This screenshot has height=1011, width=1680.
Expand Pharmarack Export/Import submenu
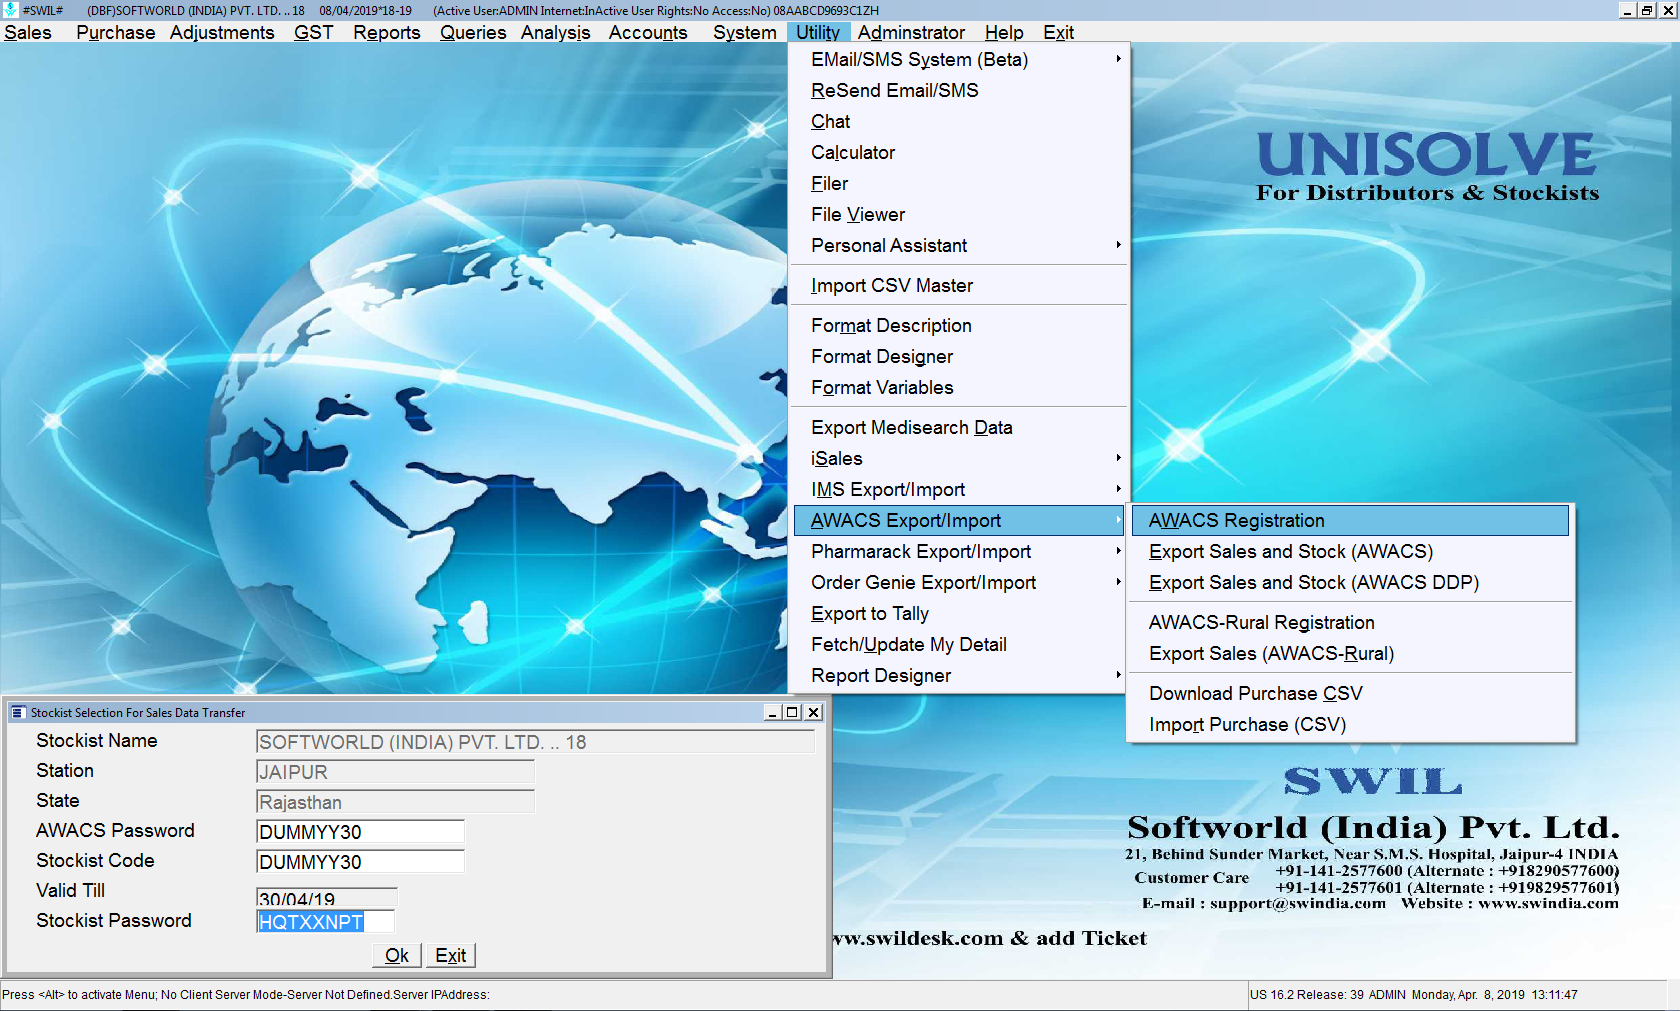click(961, 551)
